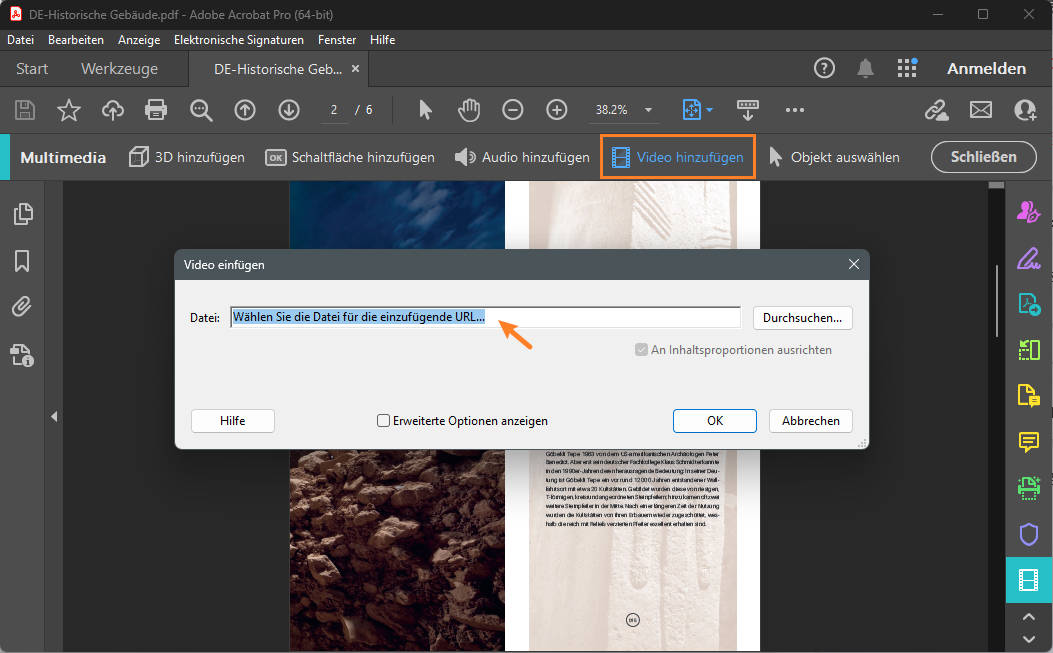Click the scrolling mode keyboard icon
The height and width of the screenshot is (653, 1053).
coord(747,110)
